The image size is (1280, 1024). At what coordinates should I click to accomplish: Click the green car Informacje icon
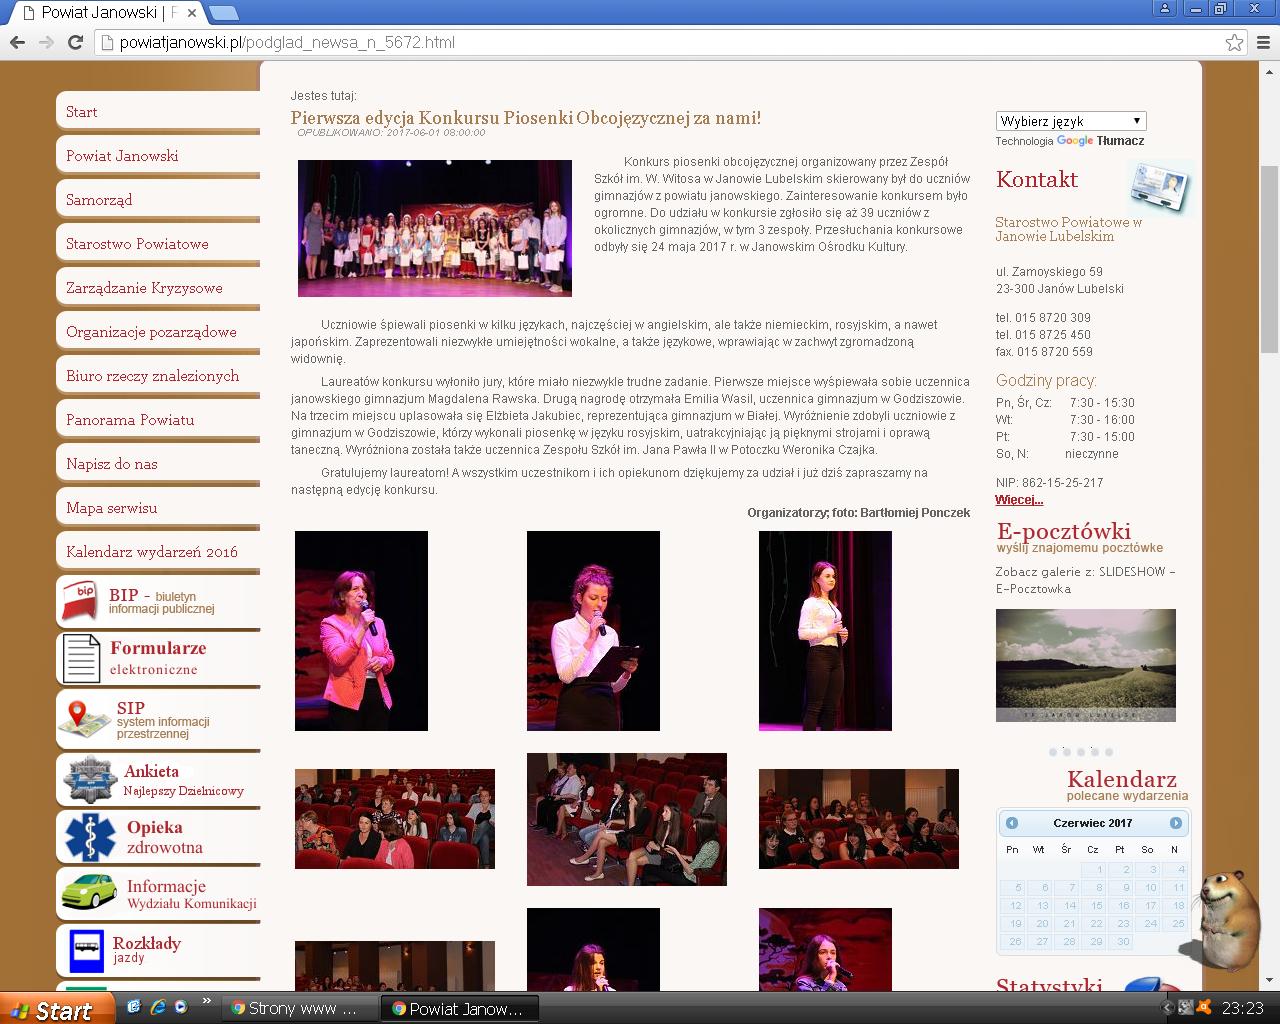point(88,891)
